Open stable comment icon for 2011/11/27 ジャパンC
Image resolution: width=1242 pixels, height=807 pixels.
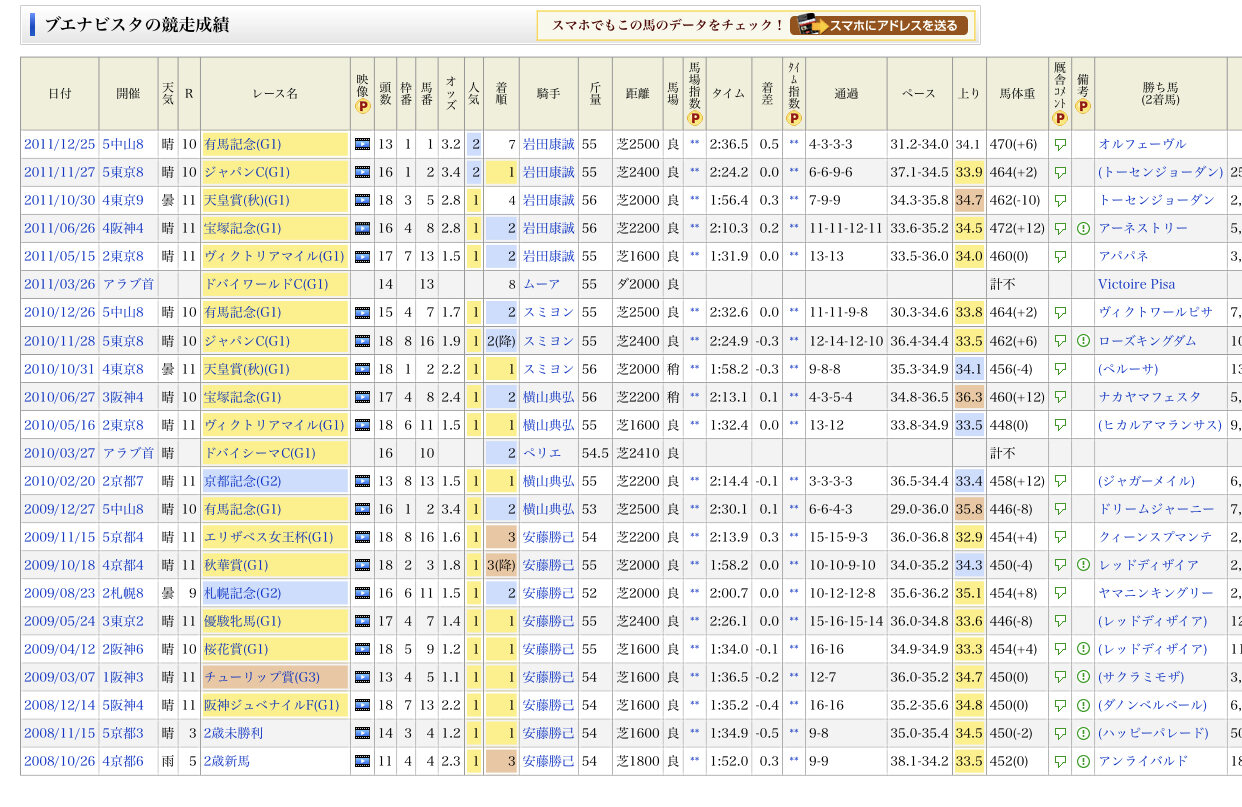[x=1060, y=172]
